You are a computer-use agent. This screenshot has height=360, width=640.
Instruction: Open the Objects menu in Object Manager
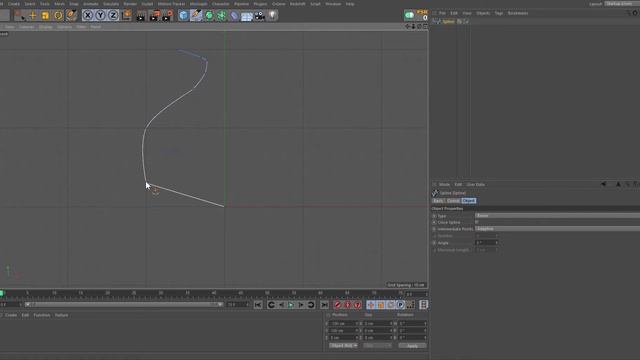point(483,13)
